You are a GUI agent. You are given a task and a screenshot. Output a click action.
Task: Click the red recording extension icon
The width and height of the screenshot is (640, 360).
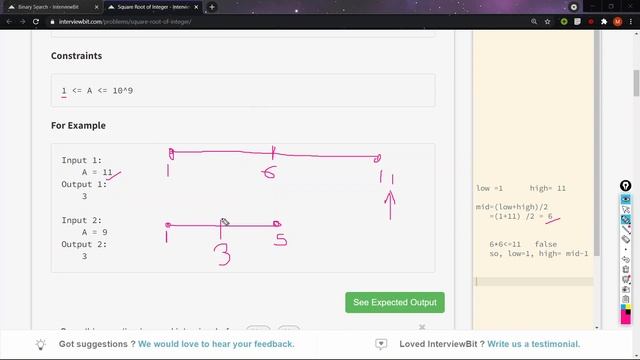click(591, 22)
